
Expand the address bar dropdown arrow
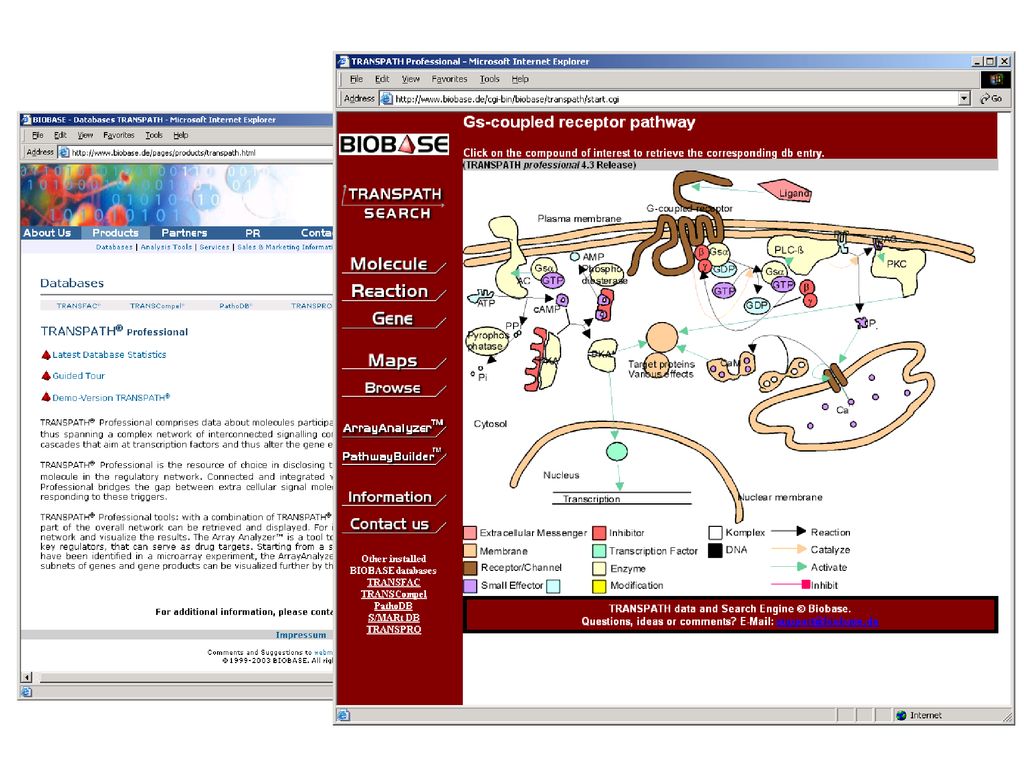pos(965,99)
